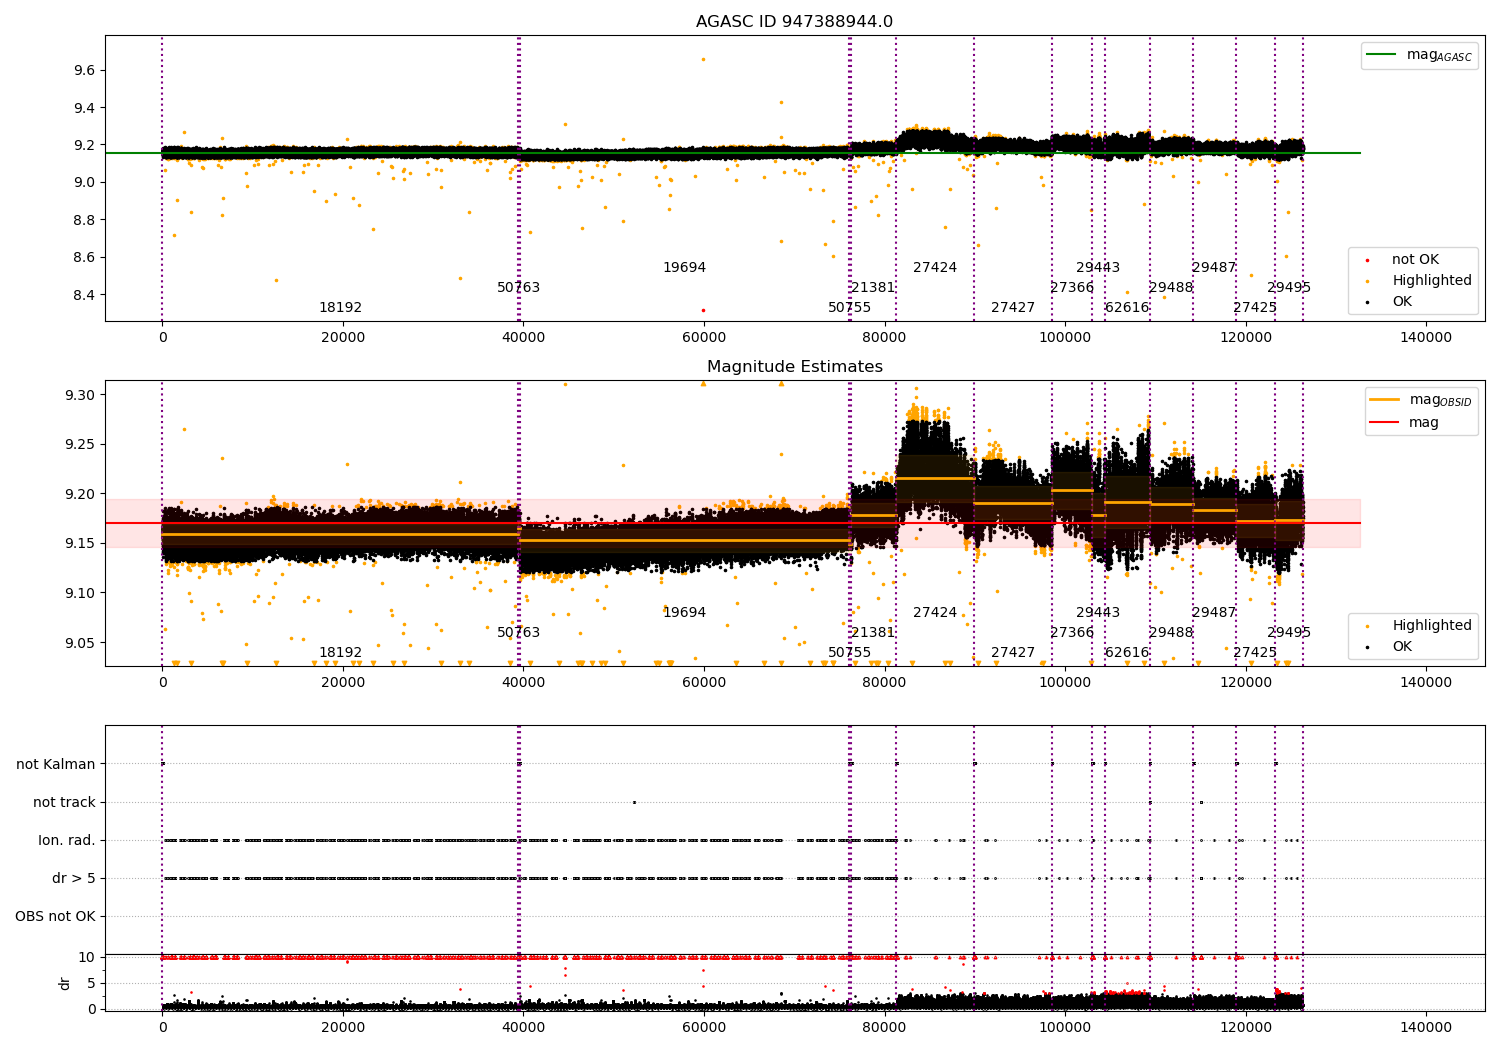Click the red 'not OK' point at 60000
Screen dimensions: 1500x1050
coord(703,310)
